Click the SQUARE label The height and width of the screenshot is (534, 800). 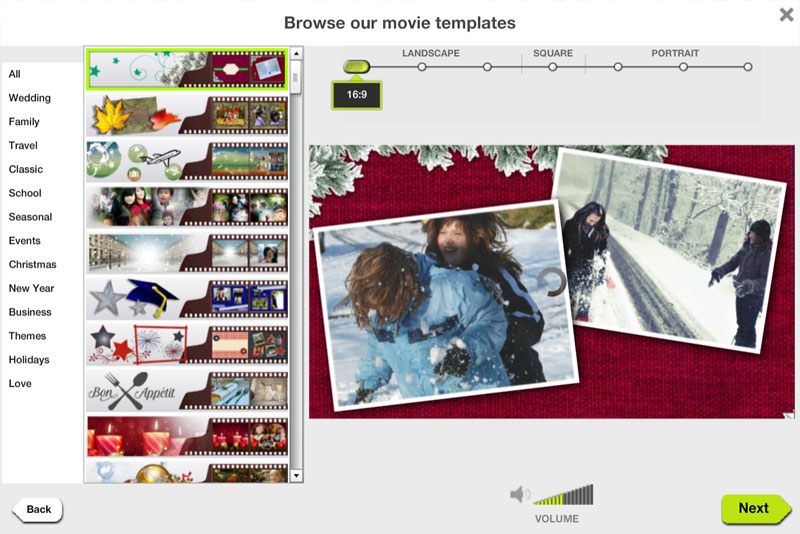[553, 53]
